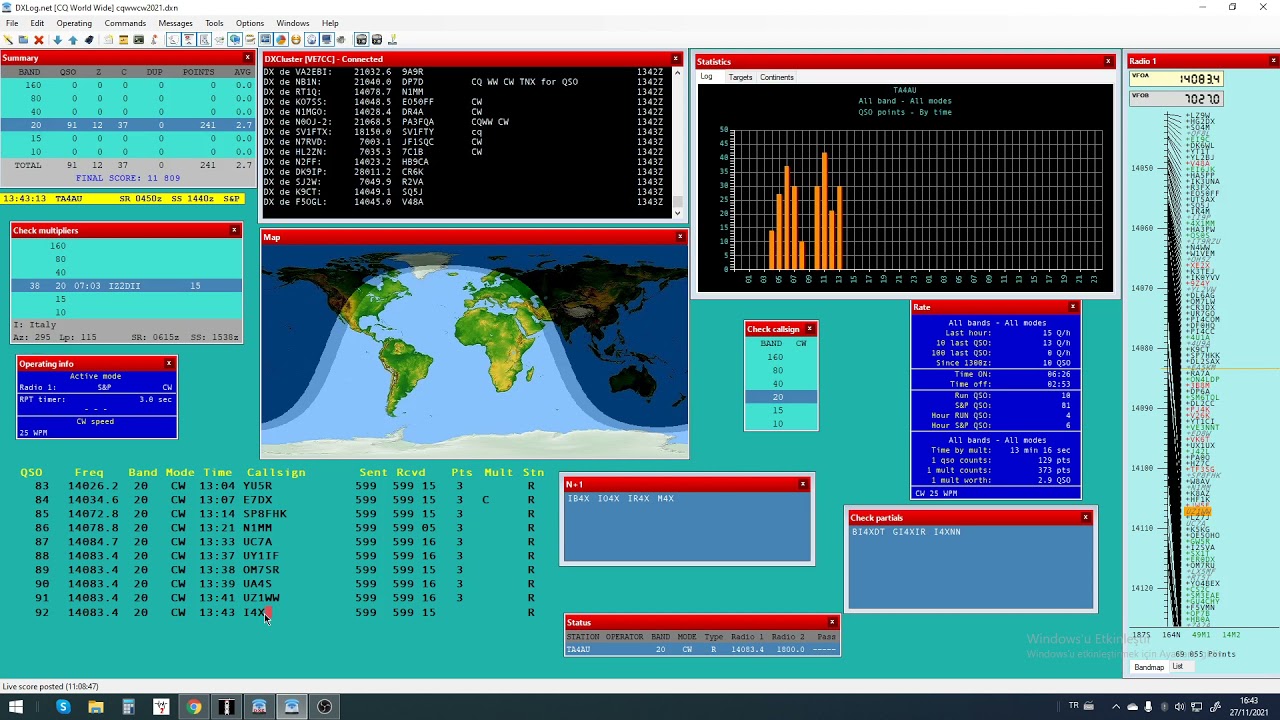Close the Map window
1280x720 pixels.
point(680,237)
